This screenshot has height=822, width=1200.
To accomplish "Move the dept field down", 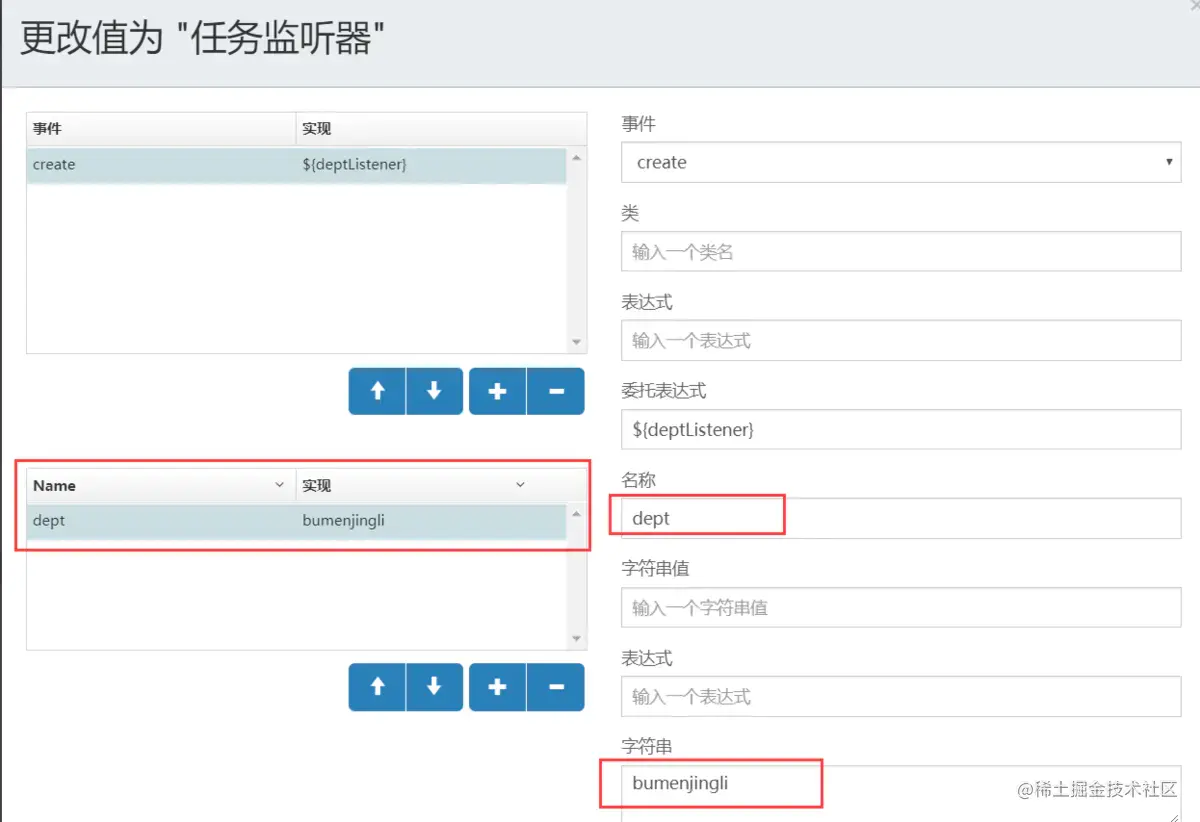I will [434, 687].
